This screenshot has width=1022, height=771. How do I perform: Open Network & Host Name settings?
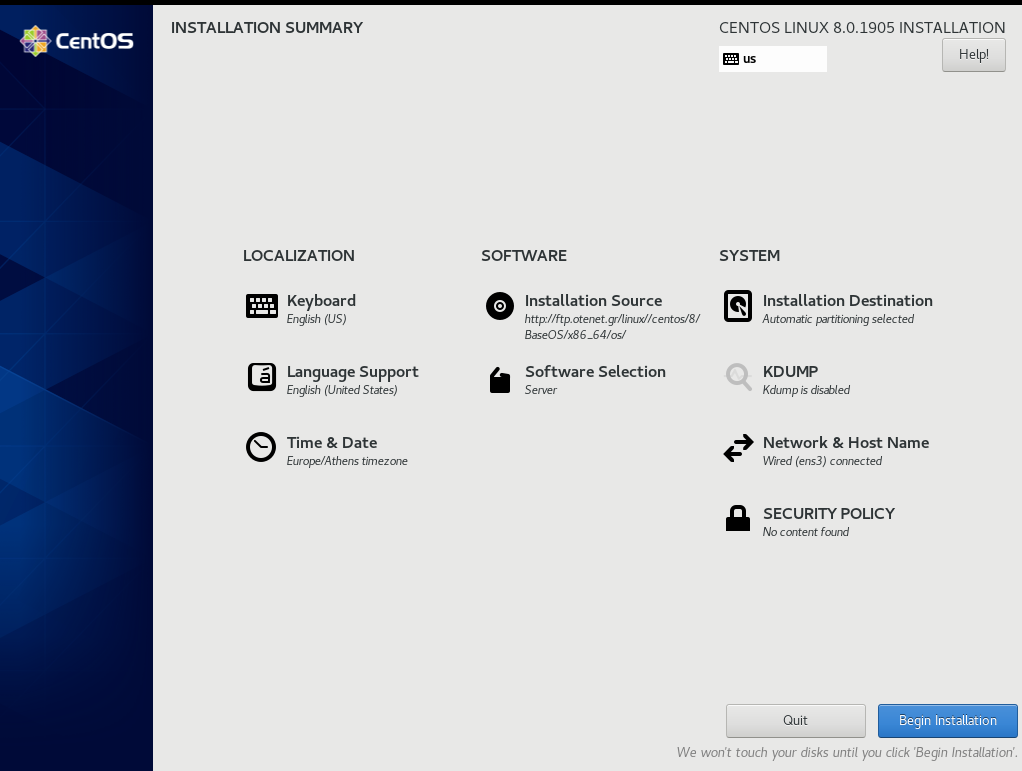pyautogui.click(x=845, y=442)
